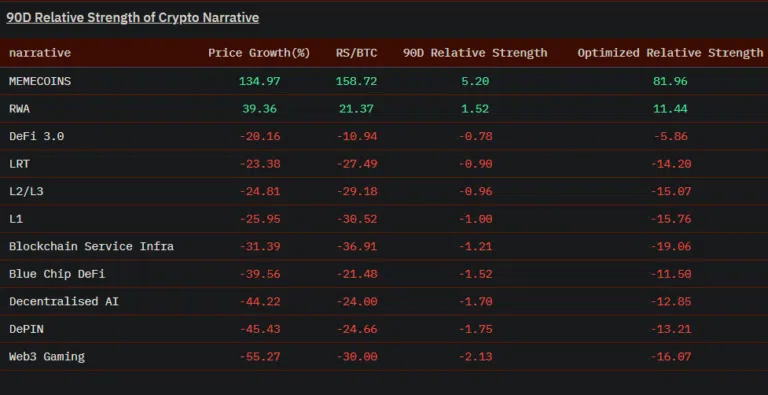Click DePIN optimized value -13.21

pos(671,329)
